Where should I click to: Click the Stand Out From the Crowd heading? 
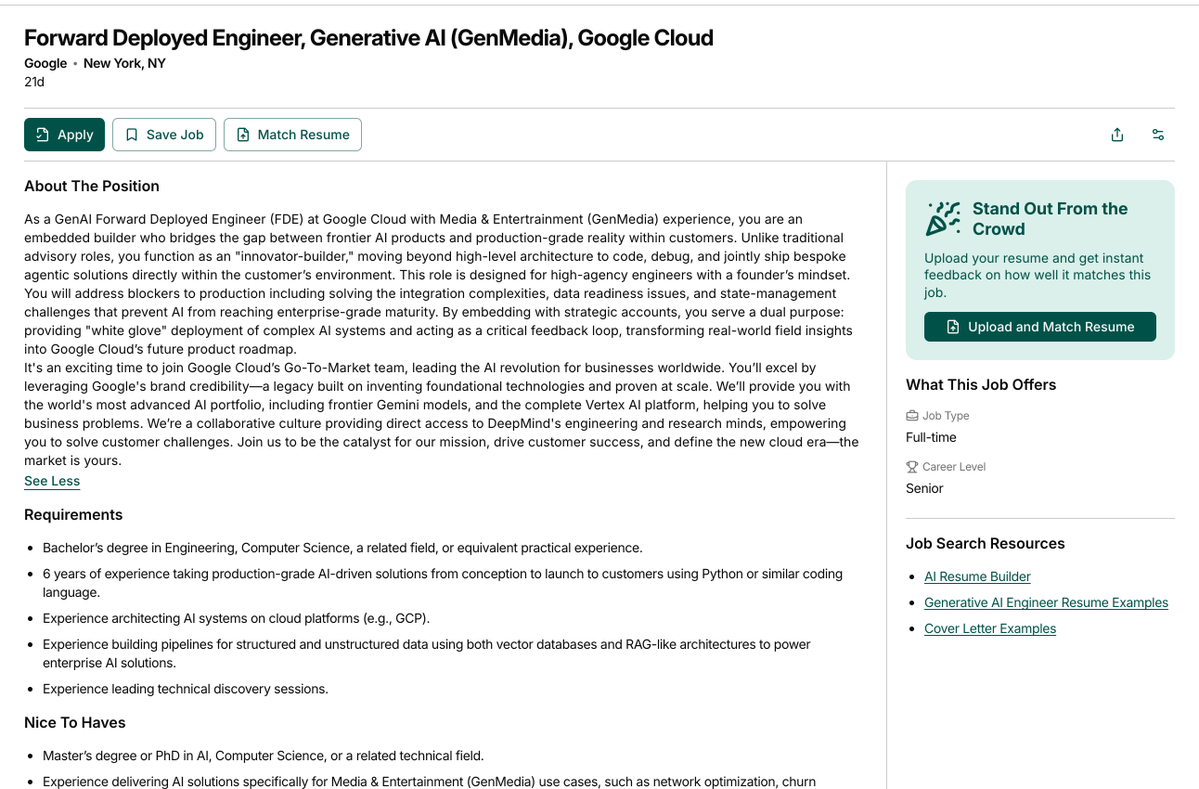[1050, 219]
